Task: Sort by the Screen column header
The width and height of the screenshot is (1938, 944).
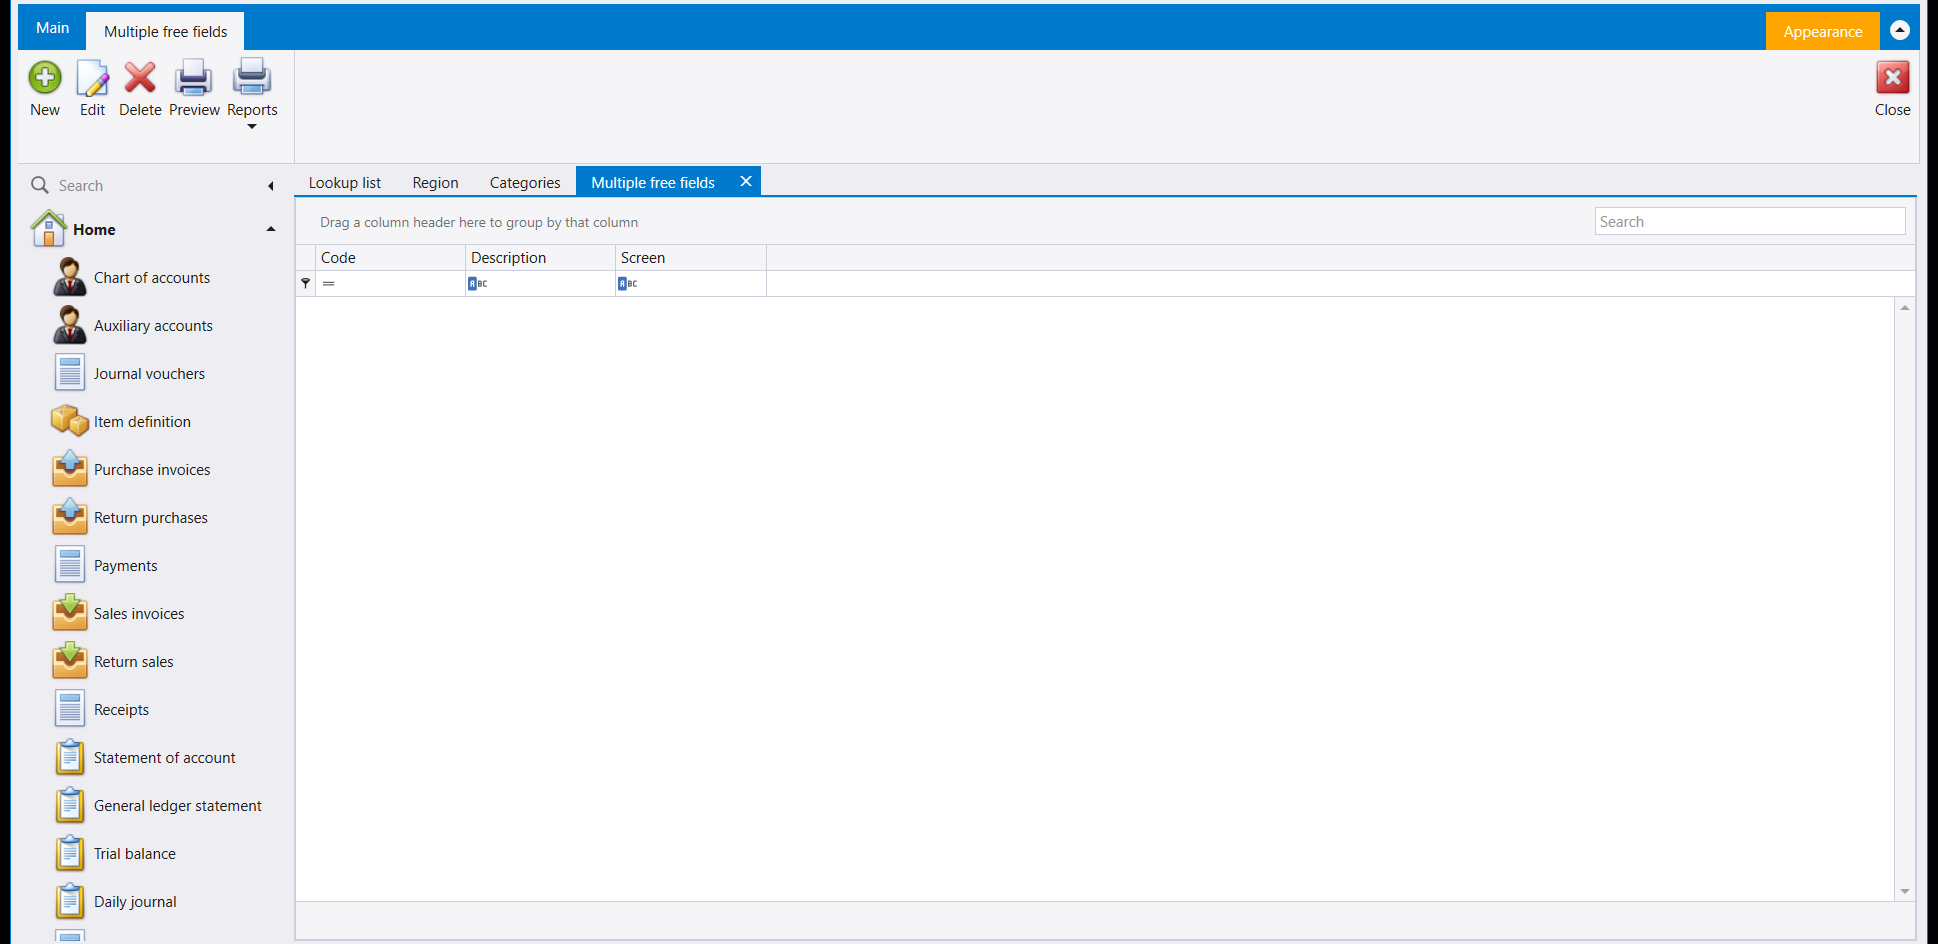Action: click(x=691, y=258)
